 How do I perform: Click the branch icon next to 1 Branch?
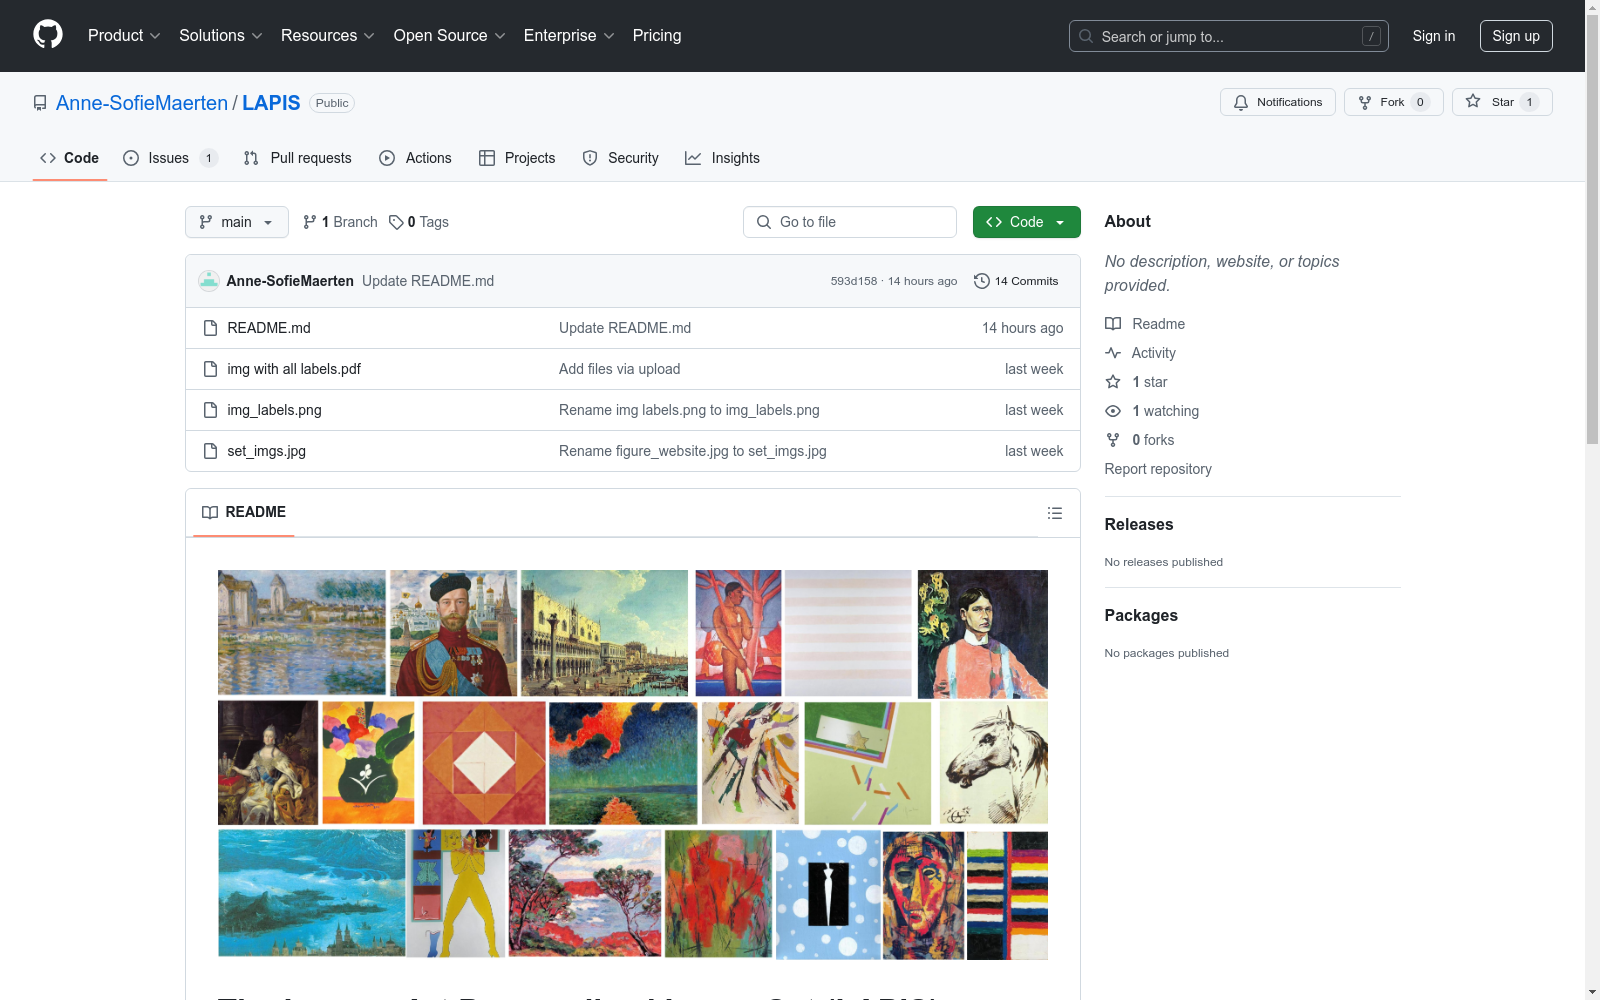[310, 222]
